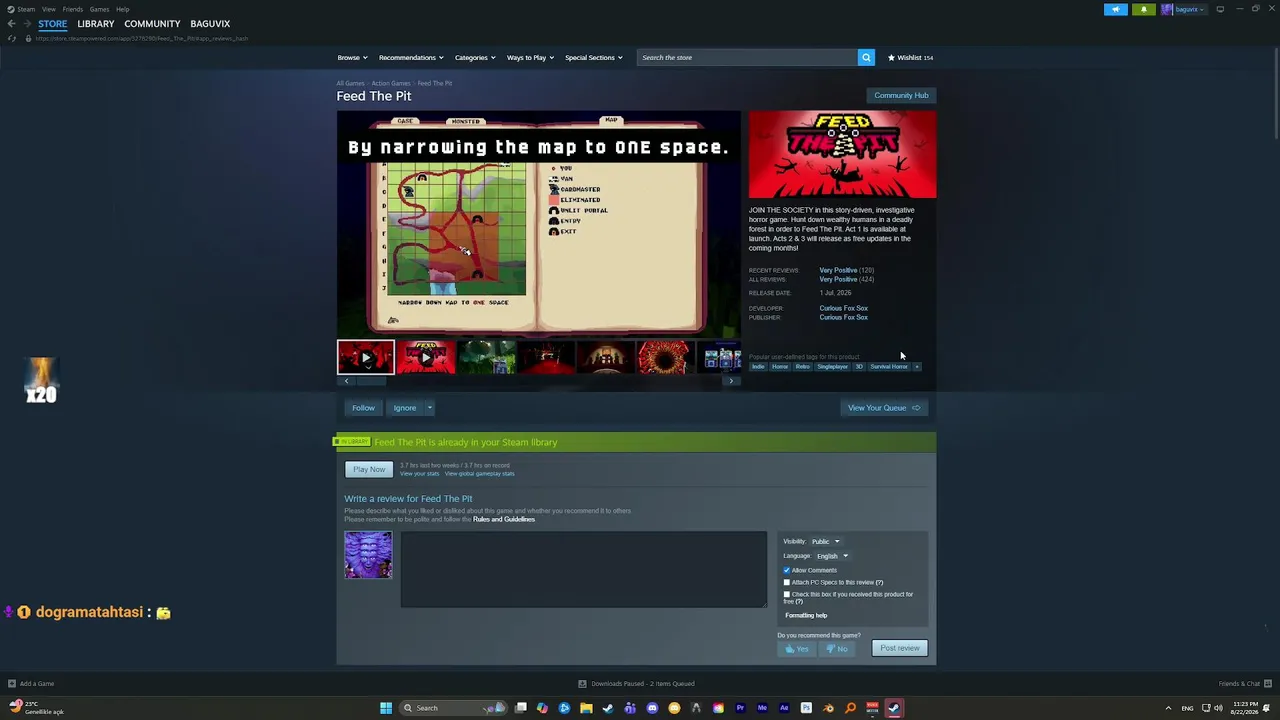The width and height of the screenshot is (1280, 720).
Task: Expand the Categories menu
Action: (475, 57)
